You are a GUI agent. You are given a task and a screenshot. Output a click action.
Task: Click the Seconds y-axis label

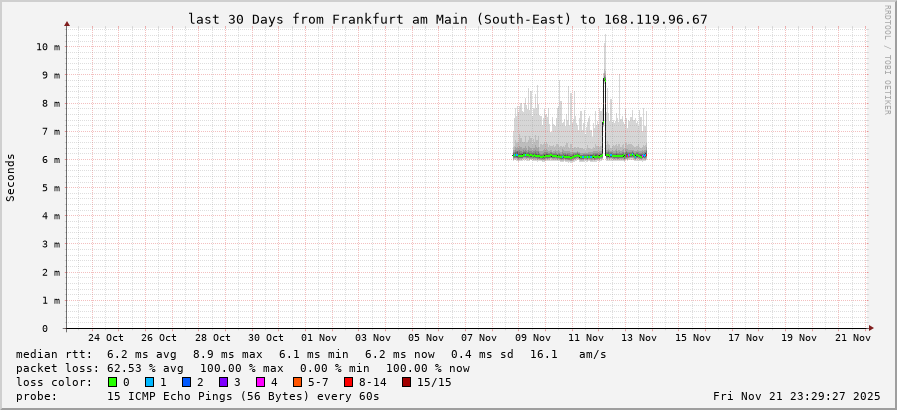[x=11, y=177]
